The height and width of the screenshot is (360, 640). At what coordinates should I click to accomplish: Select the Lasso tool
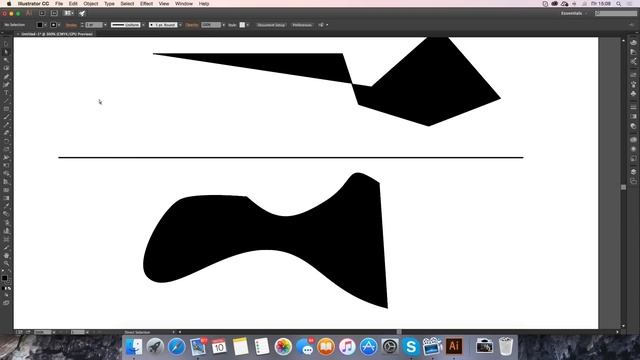pos(6,69)
